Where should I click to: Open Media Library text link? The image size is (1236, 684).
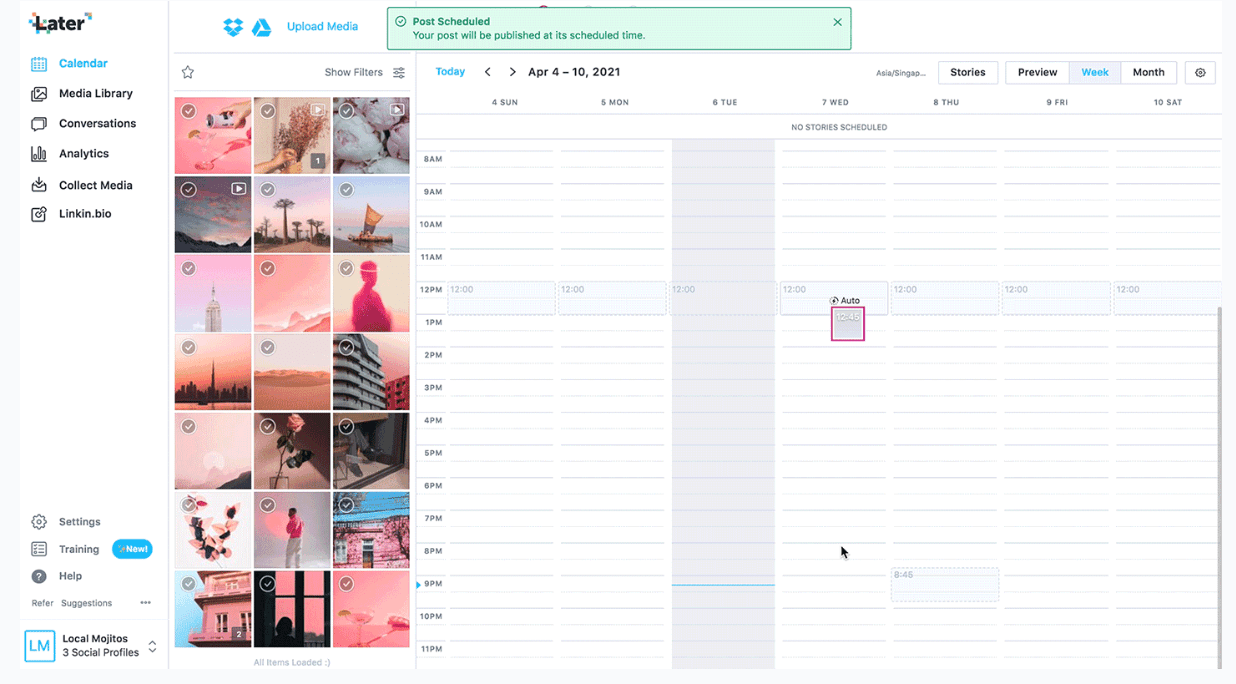click(96, 94)
